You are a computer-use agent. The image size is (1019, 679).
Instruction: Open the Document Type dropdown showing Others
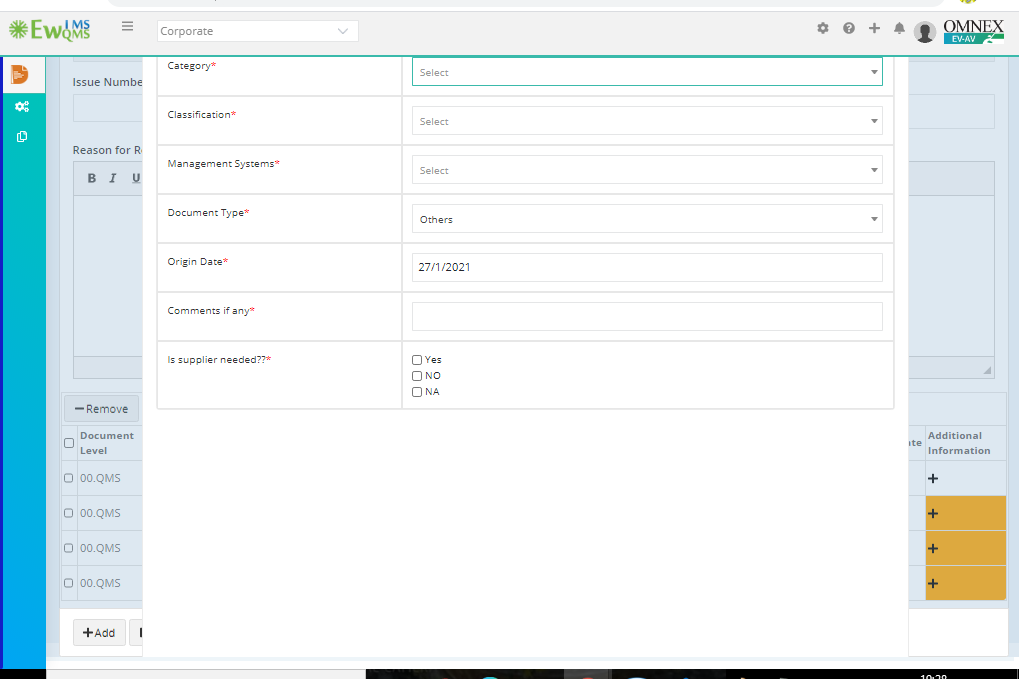pos(647,219)
